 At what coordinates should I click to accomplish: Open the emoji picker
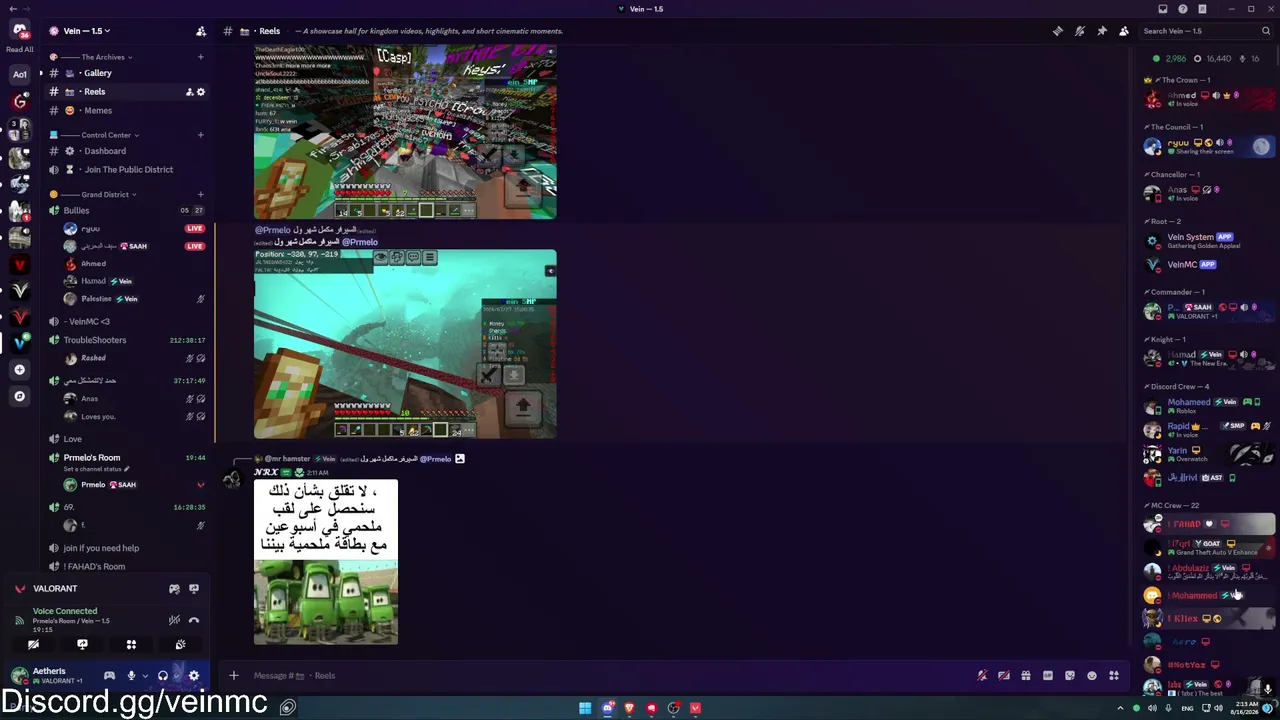click(x=1092, y=676)
